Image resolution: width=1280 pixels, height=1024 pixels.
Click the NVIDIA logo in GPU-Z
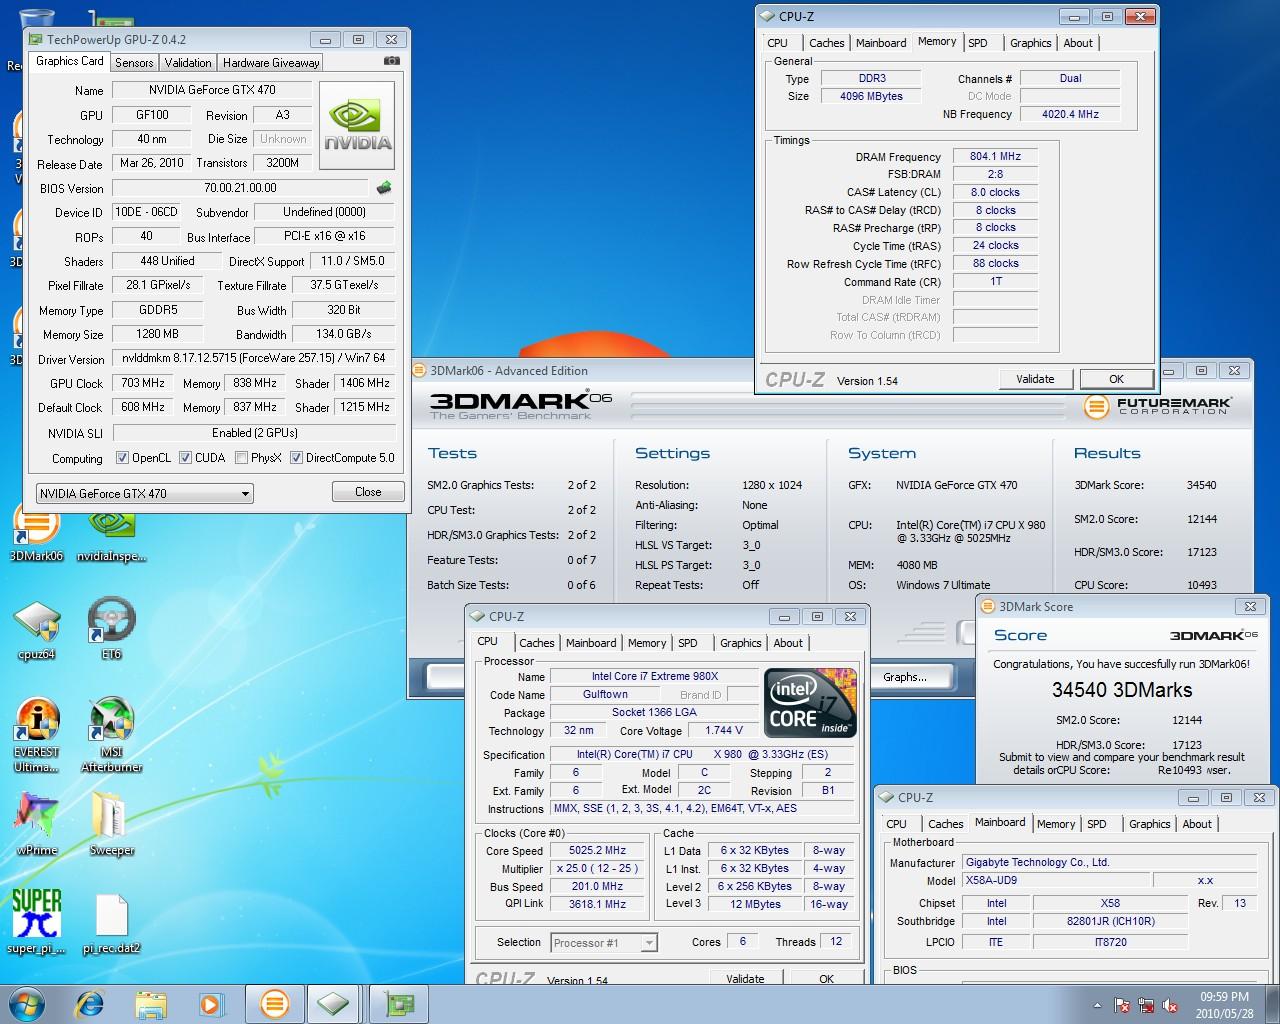357,125
